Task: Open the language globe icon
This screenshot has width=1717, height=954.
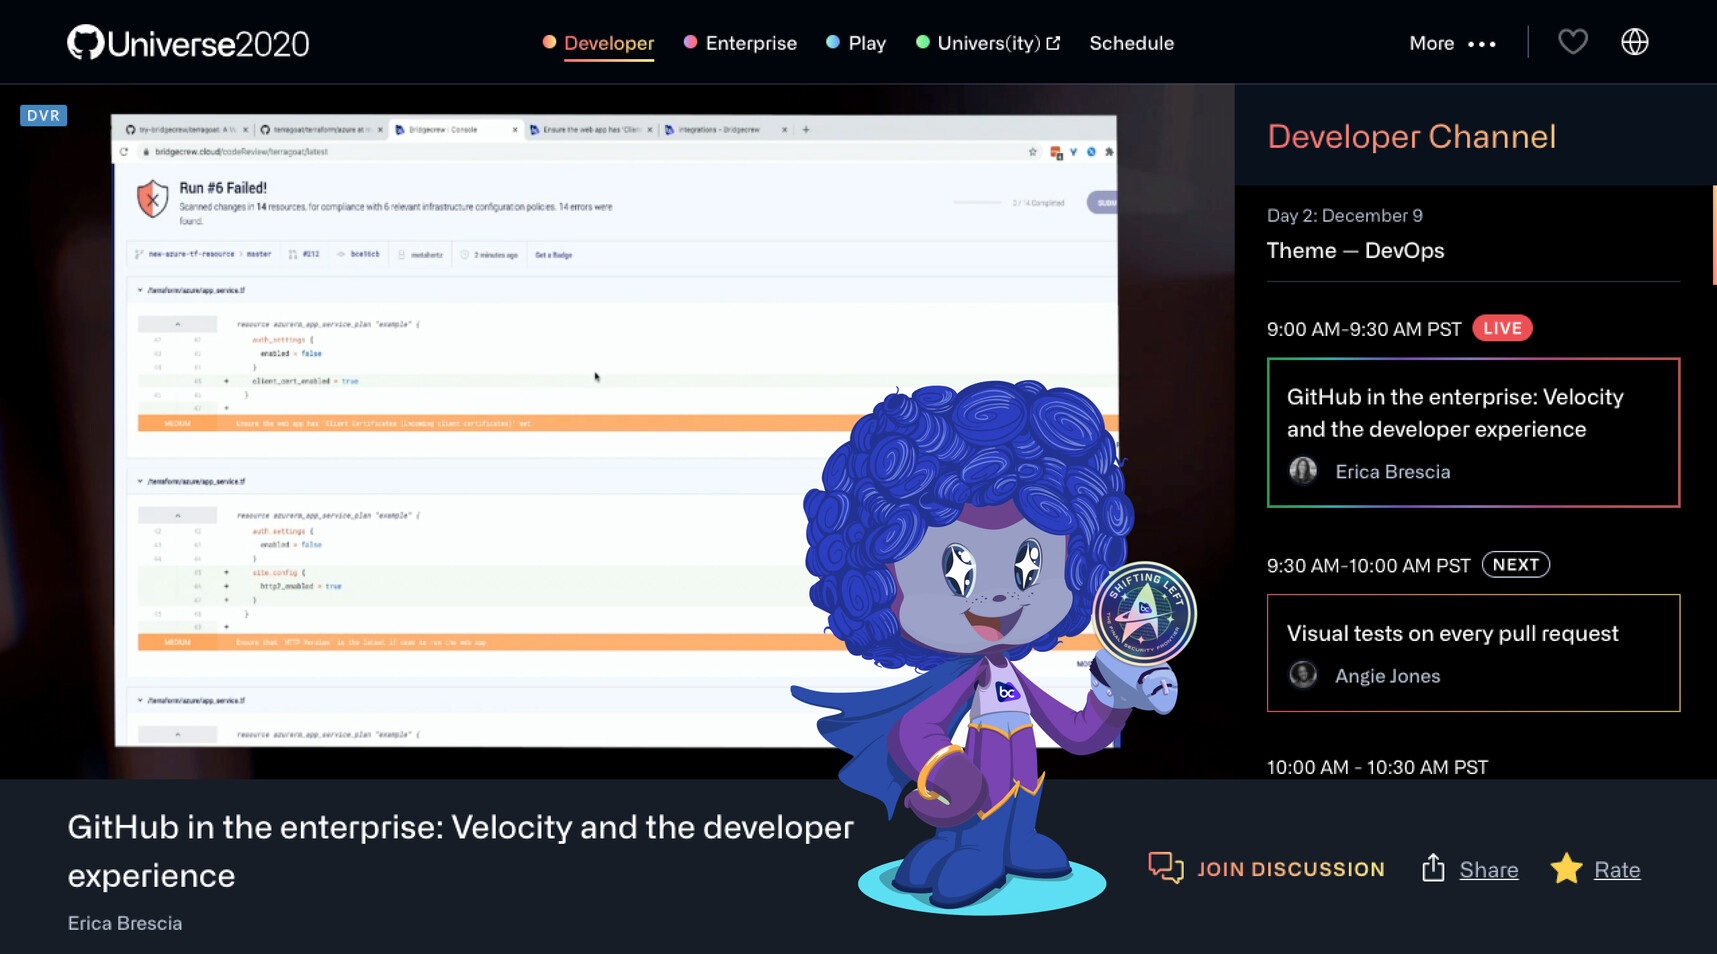Action: click(x=1634, y=42)
